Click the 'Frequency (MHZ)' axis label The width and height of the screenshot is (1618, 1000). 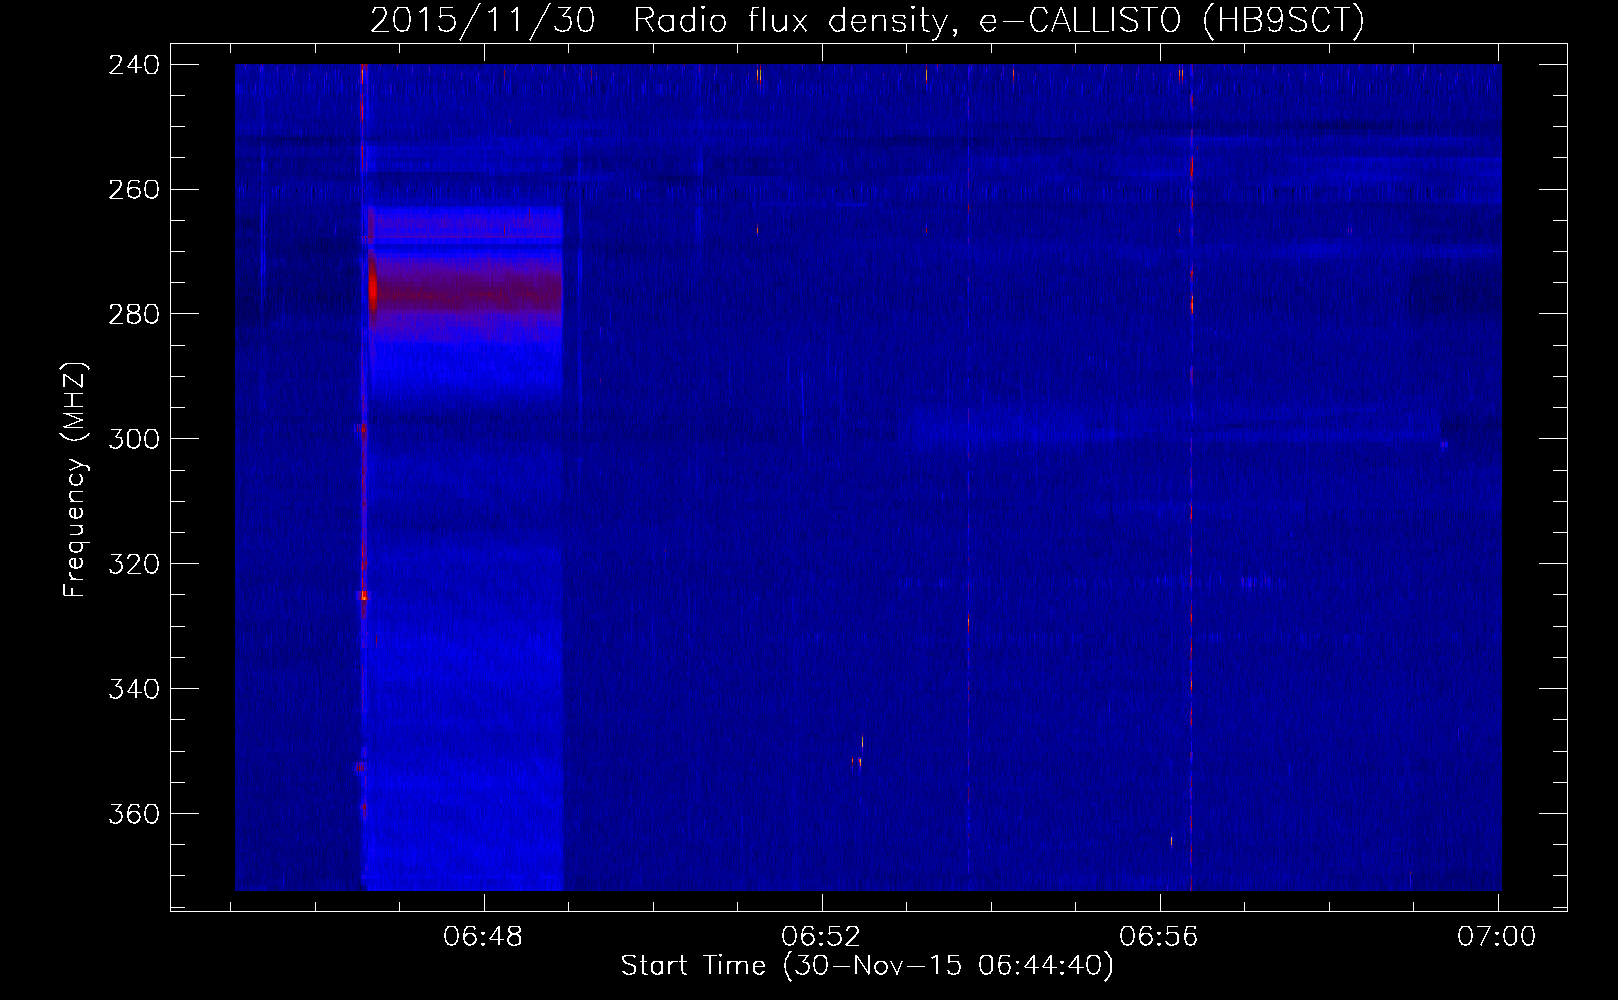(x=75, y=480)
